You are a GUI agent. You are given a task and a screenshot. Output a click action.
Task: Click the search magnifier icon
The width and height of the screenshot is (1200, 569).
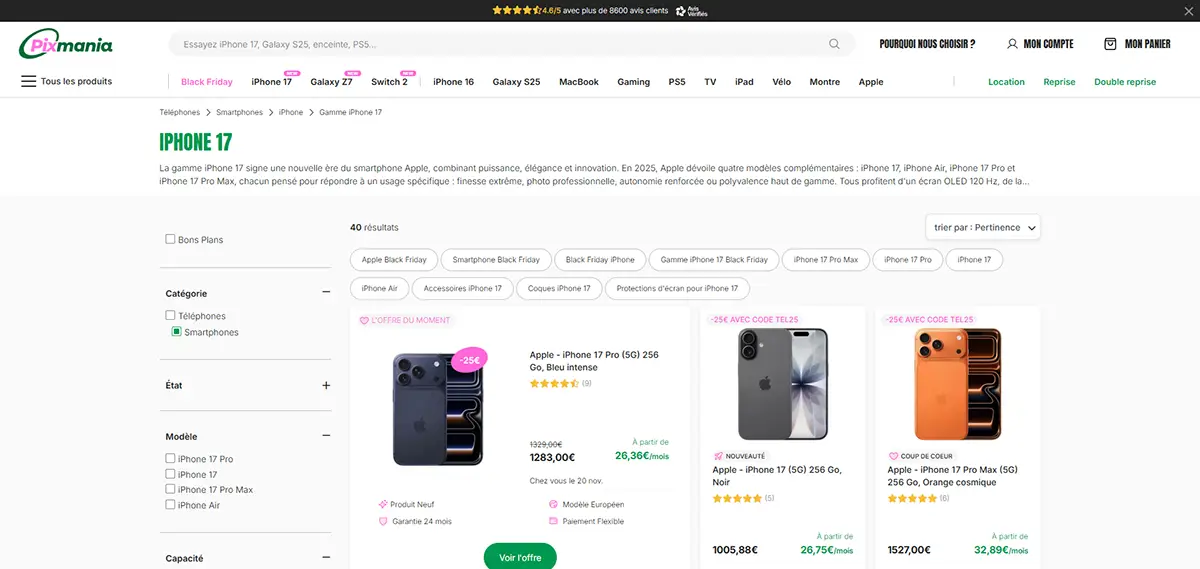pos(834,44)
